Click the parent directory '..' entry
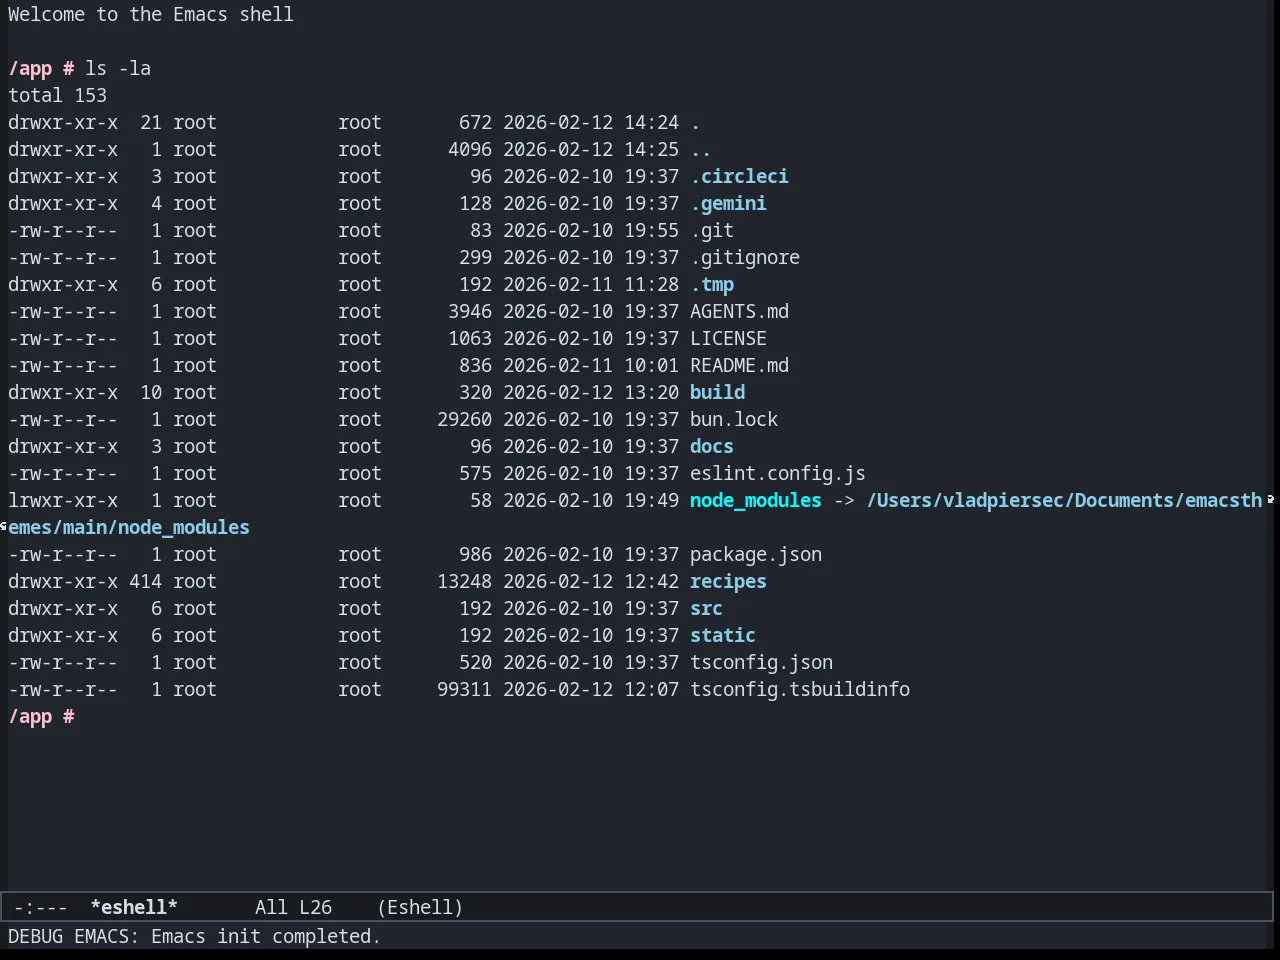The width and height of the screenshot is (1280, 960). tap(700, 149)
